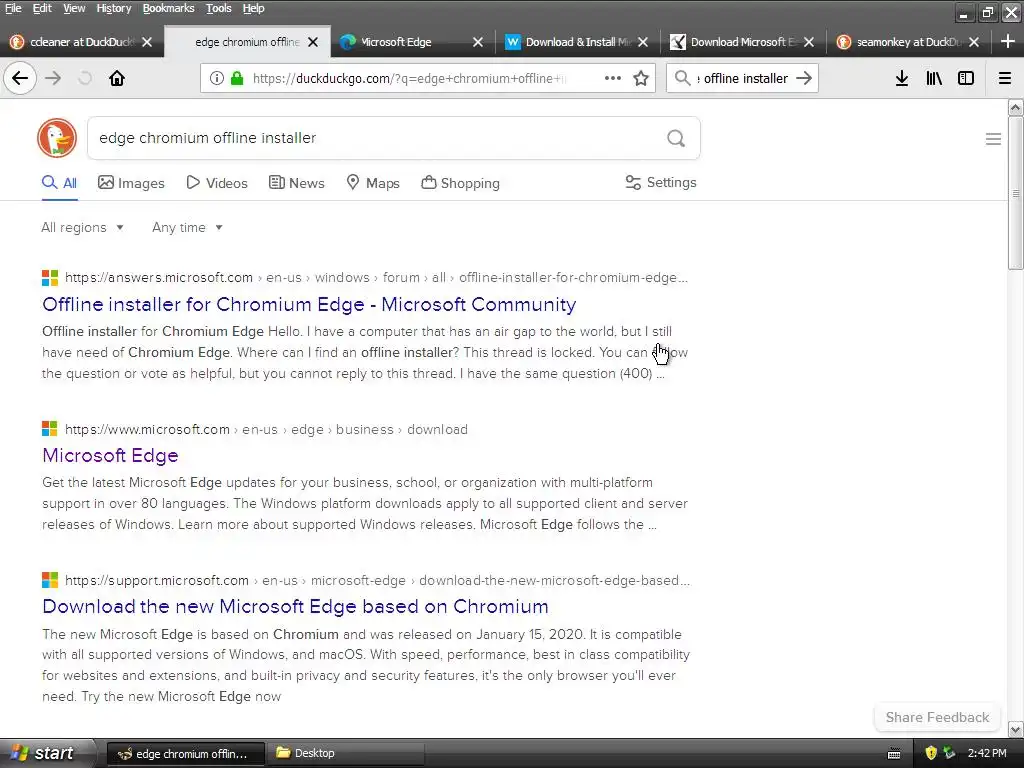1024x768 pixels.
Task: Open the View menu
Action: (74, 8)
